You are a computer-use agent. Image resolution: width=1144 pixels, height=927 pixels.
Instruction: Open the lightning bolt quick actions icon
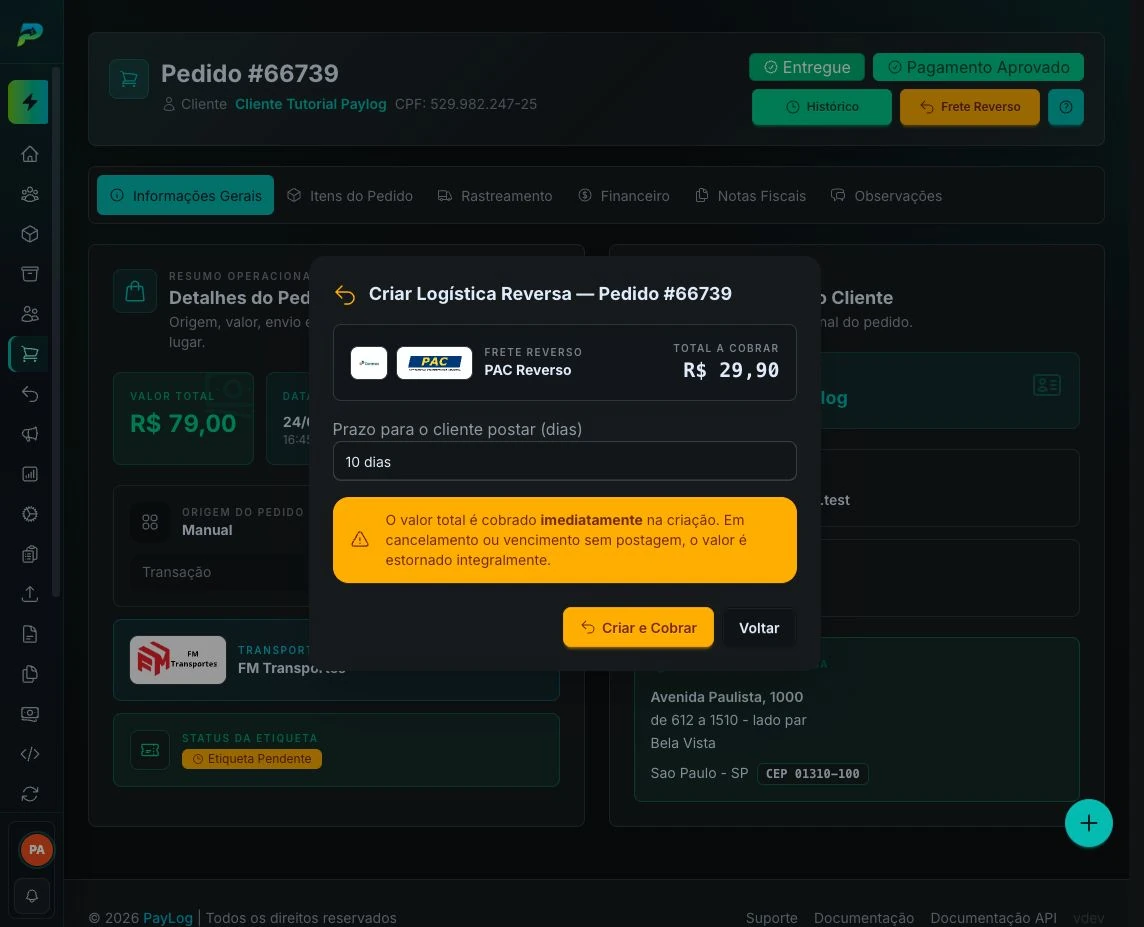pyautogui.click(x=29, y=102)
